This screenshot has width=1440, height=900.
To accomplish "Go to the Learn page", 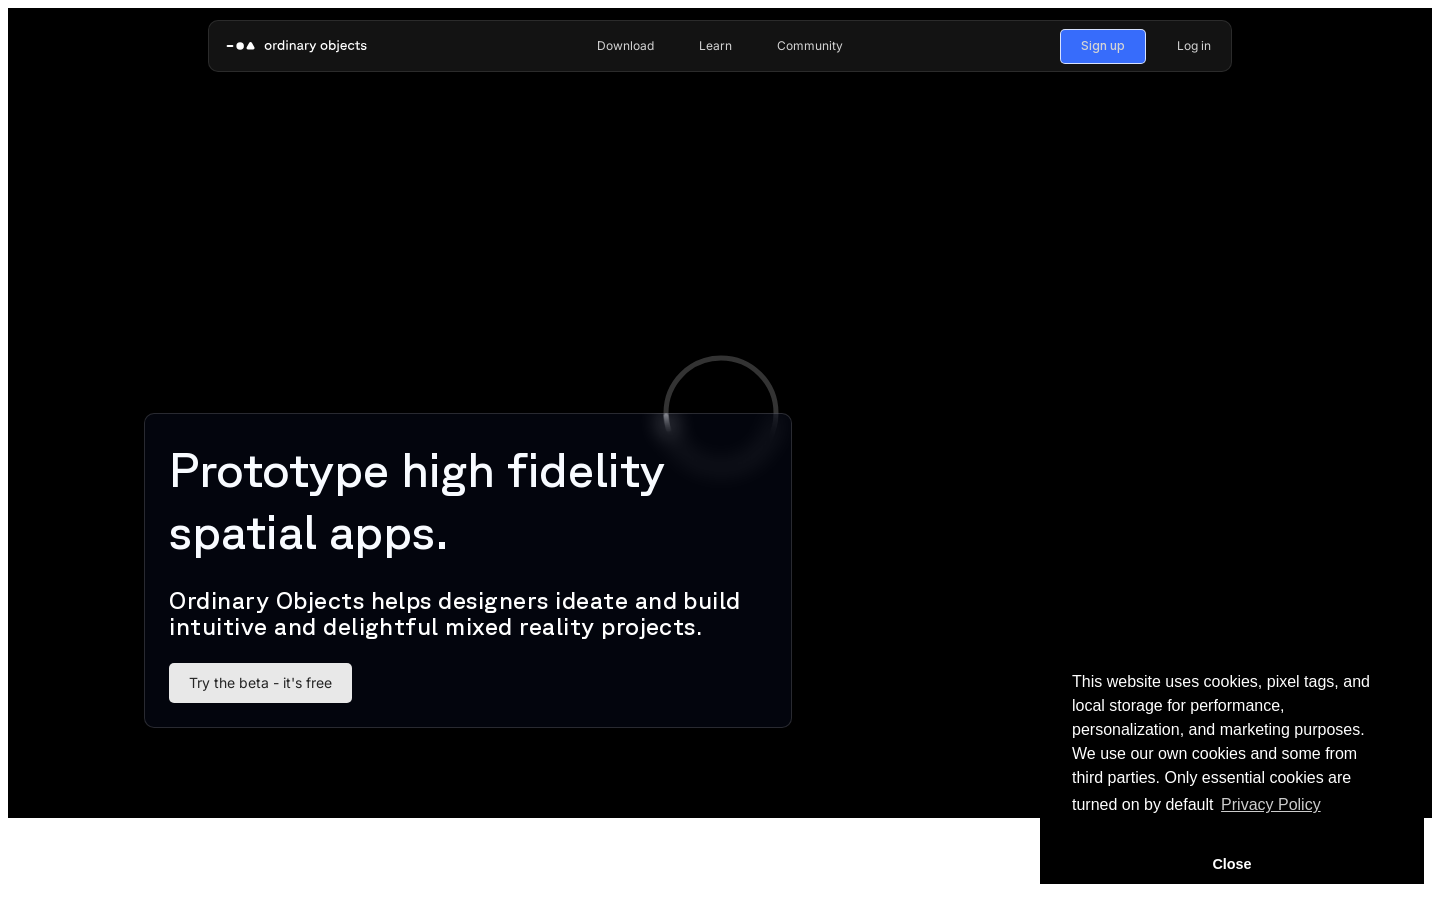I will click(715, 46).
